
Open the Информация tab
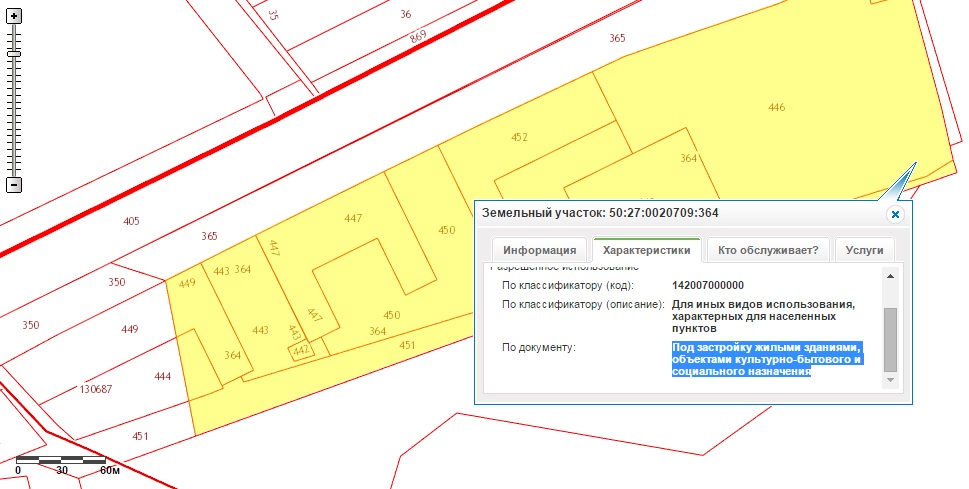(539, 250)
